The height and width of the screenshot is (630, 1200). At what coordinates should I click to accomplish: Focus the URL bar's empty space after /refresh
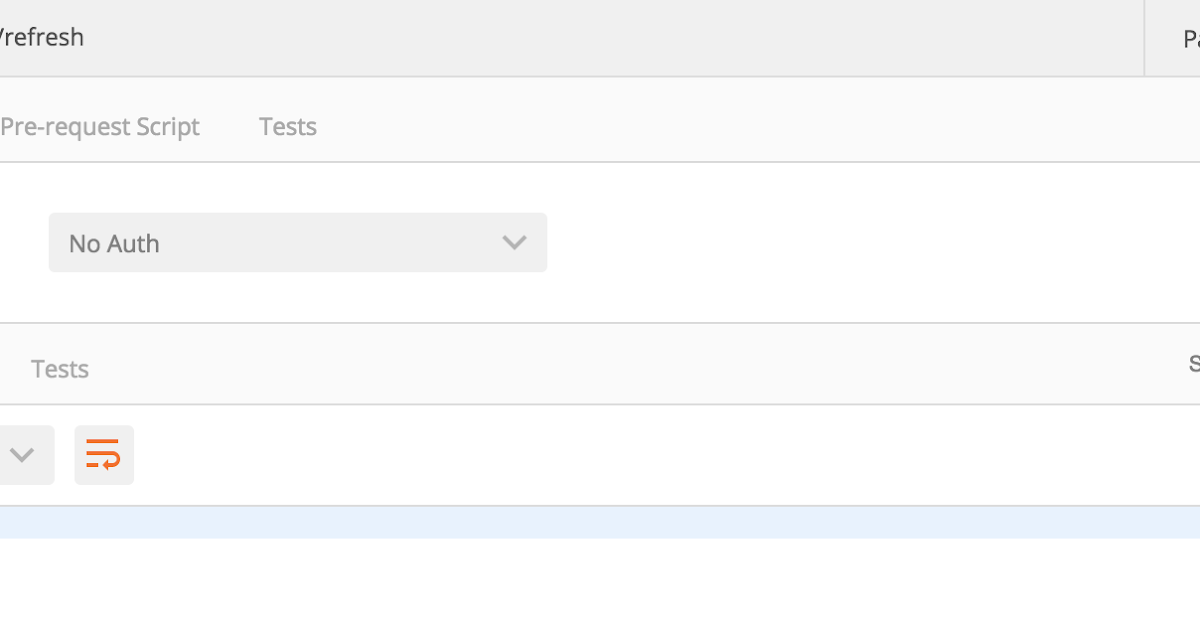point(600,37)
